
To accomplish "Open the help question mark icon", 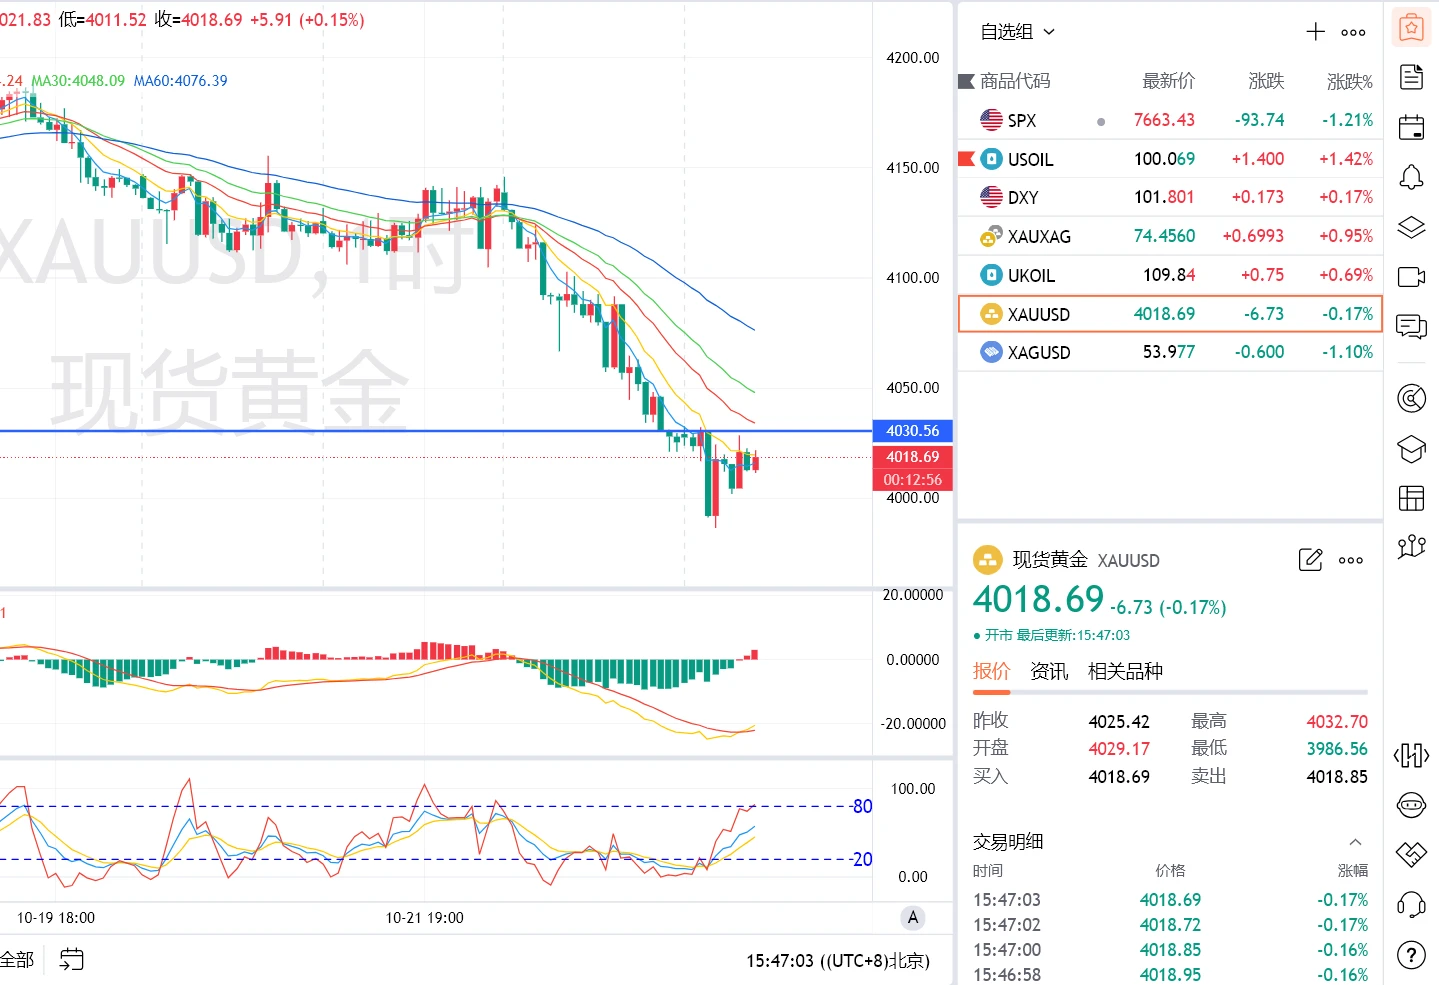I will (1411, 955).
